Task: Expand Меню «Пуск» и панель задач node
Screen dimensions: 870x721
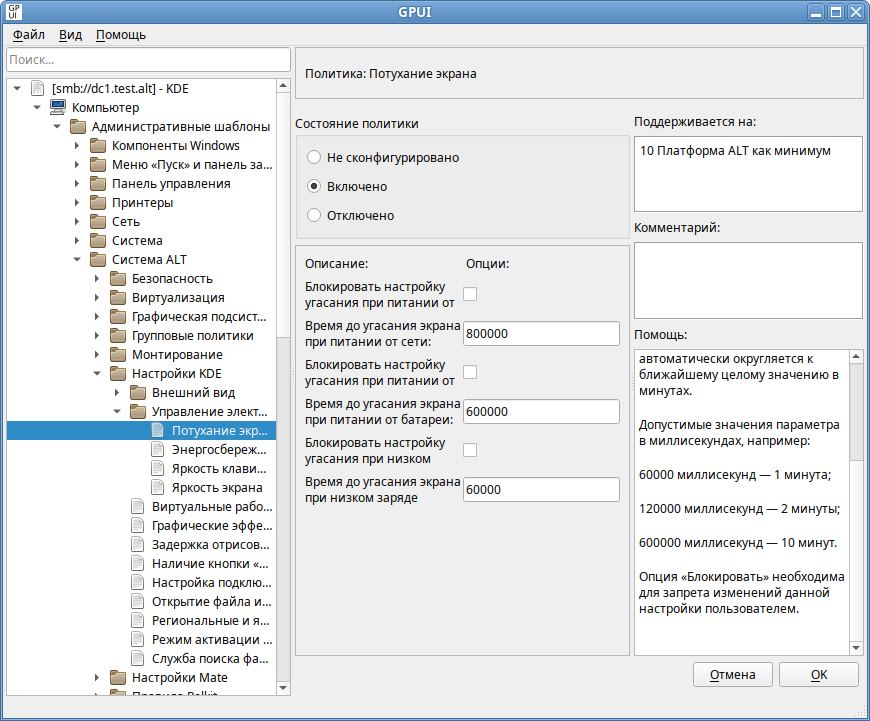Action: (77, 164)
